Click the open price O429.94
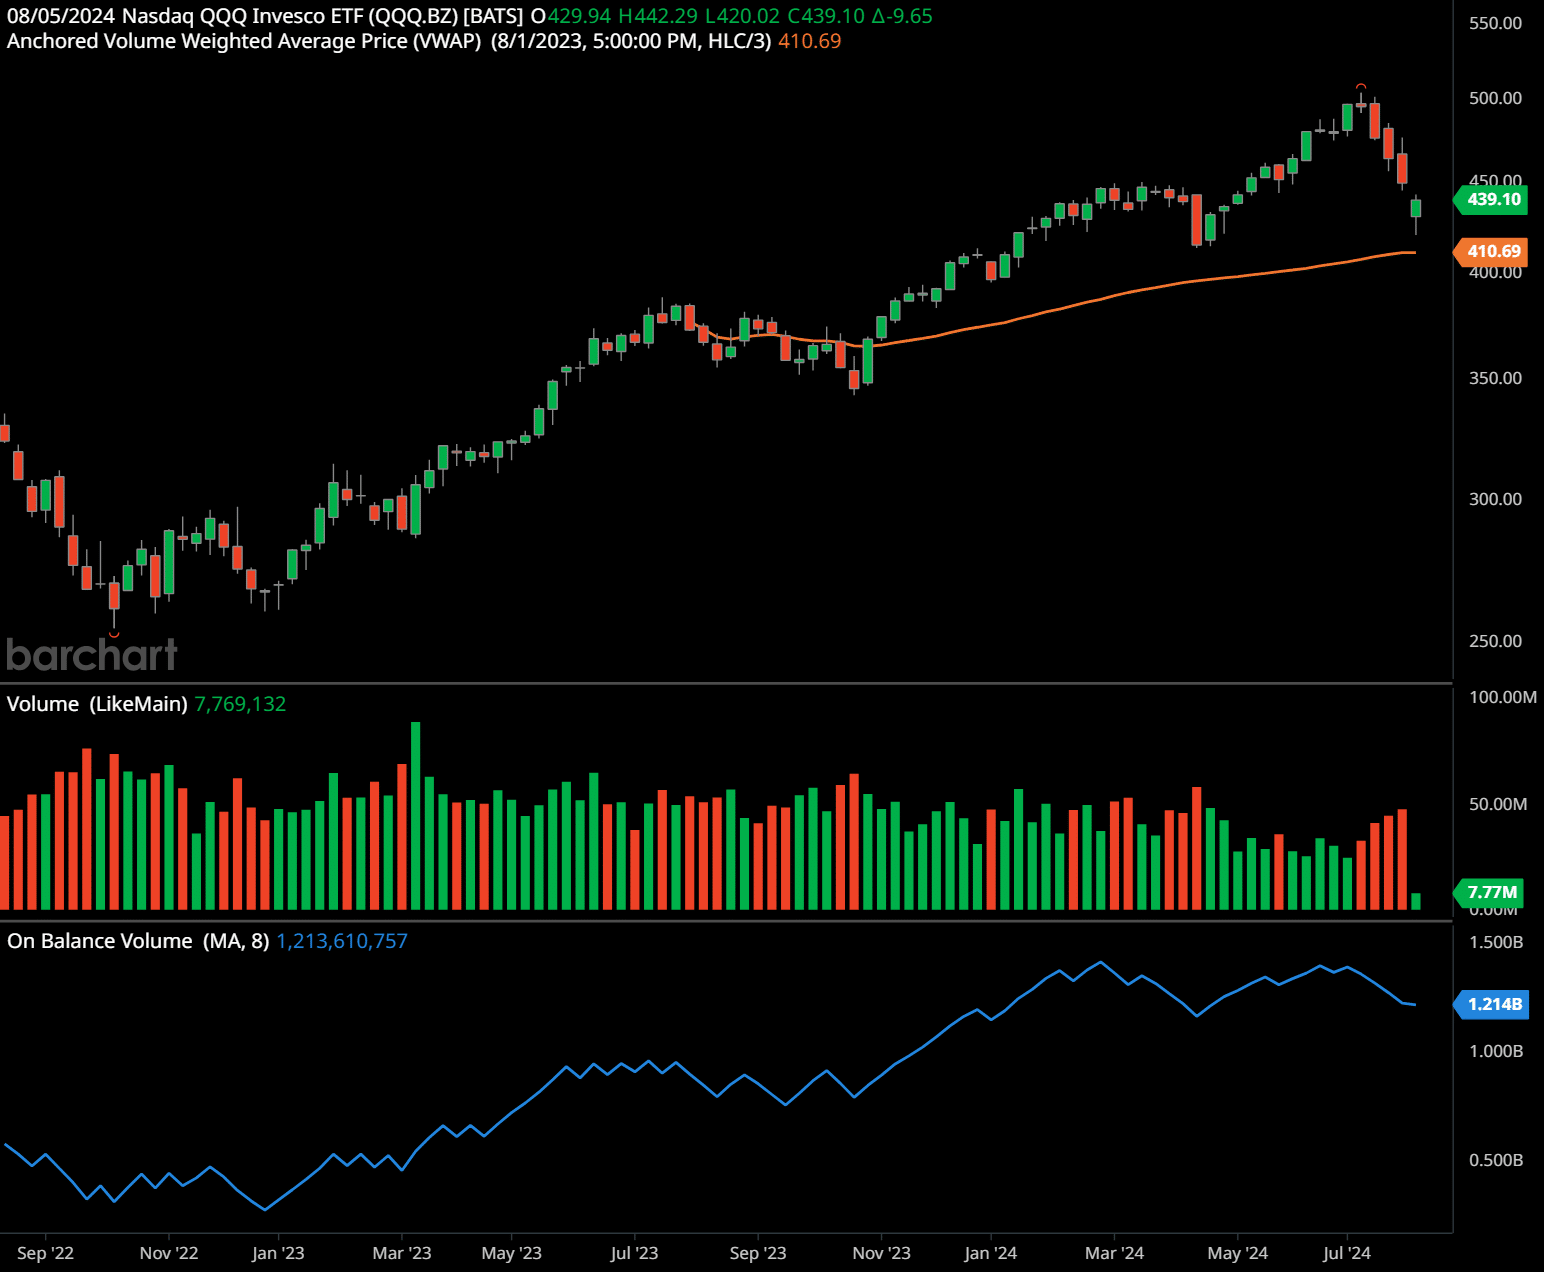 (x=571, y=16)
